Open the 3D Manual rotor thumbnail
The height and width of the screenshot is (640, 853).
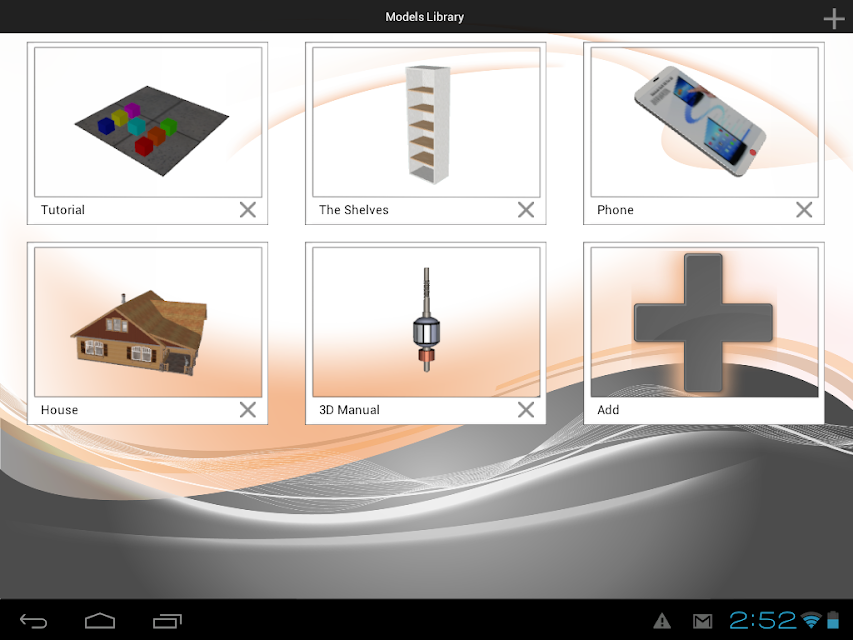tap(426, 322)
